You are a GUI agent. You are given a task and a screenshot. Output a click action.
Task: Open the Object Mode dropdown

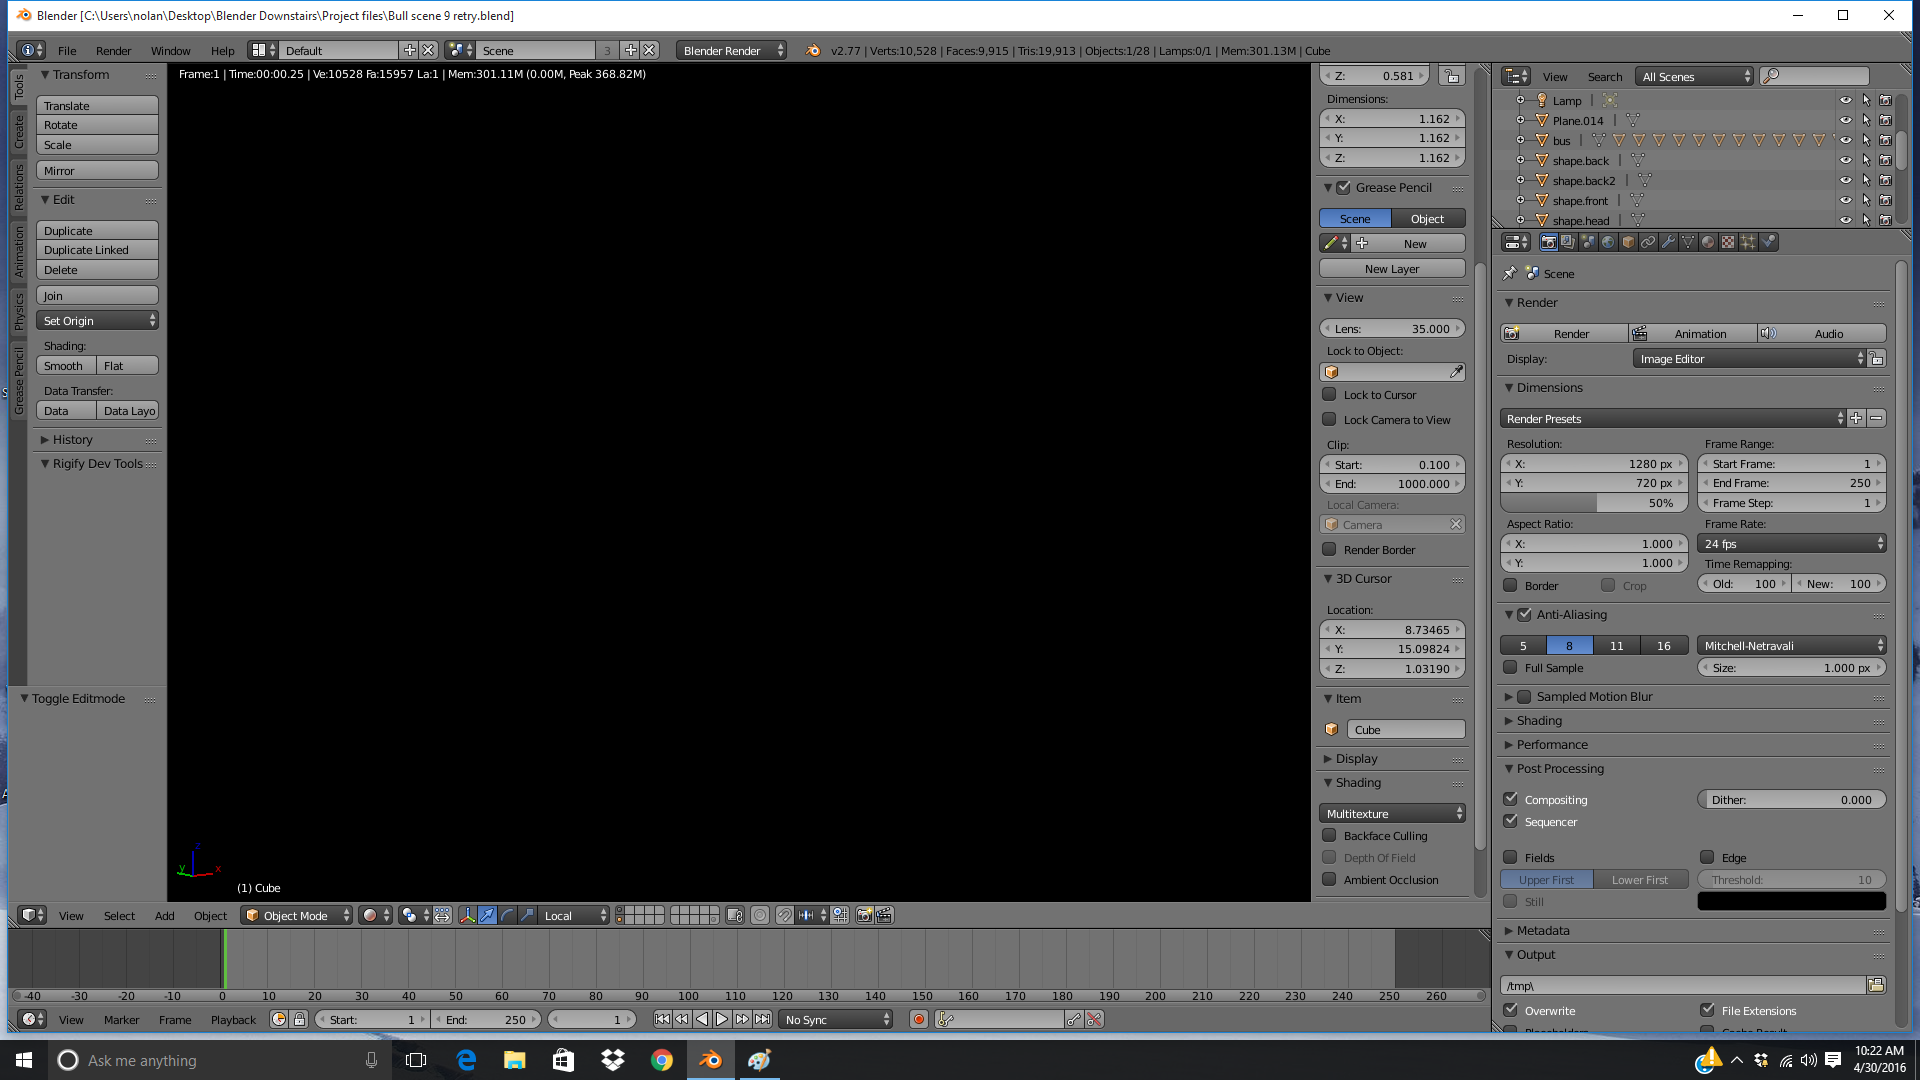click(x=297, y=915)
